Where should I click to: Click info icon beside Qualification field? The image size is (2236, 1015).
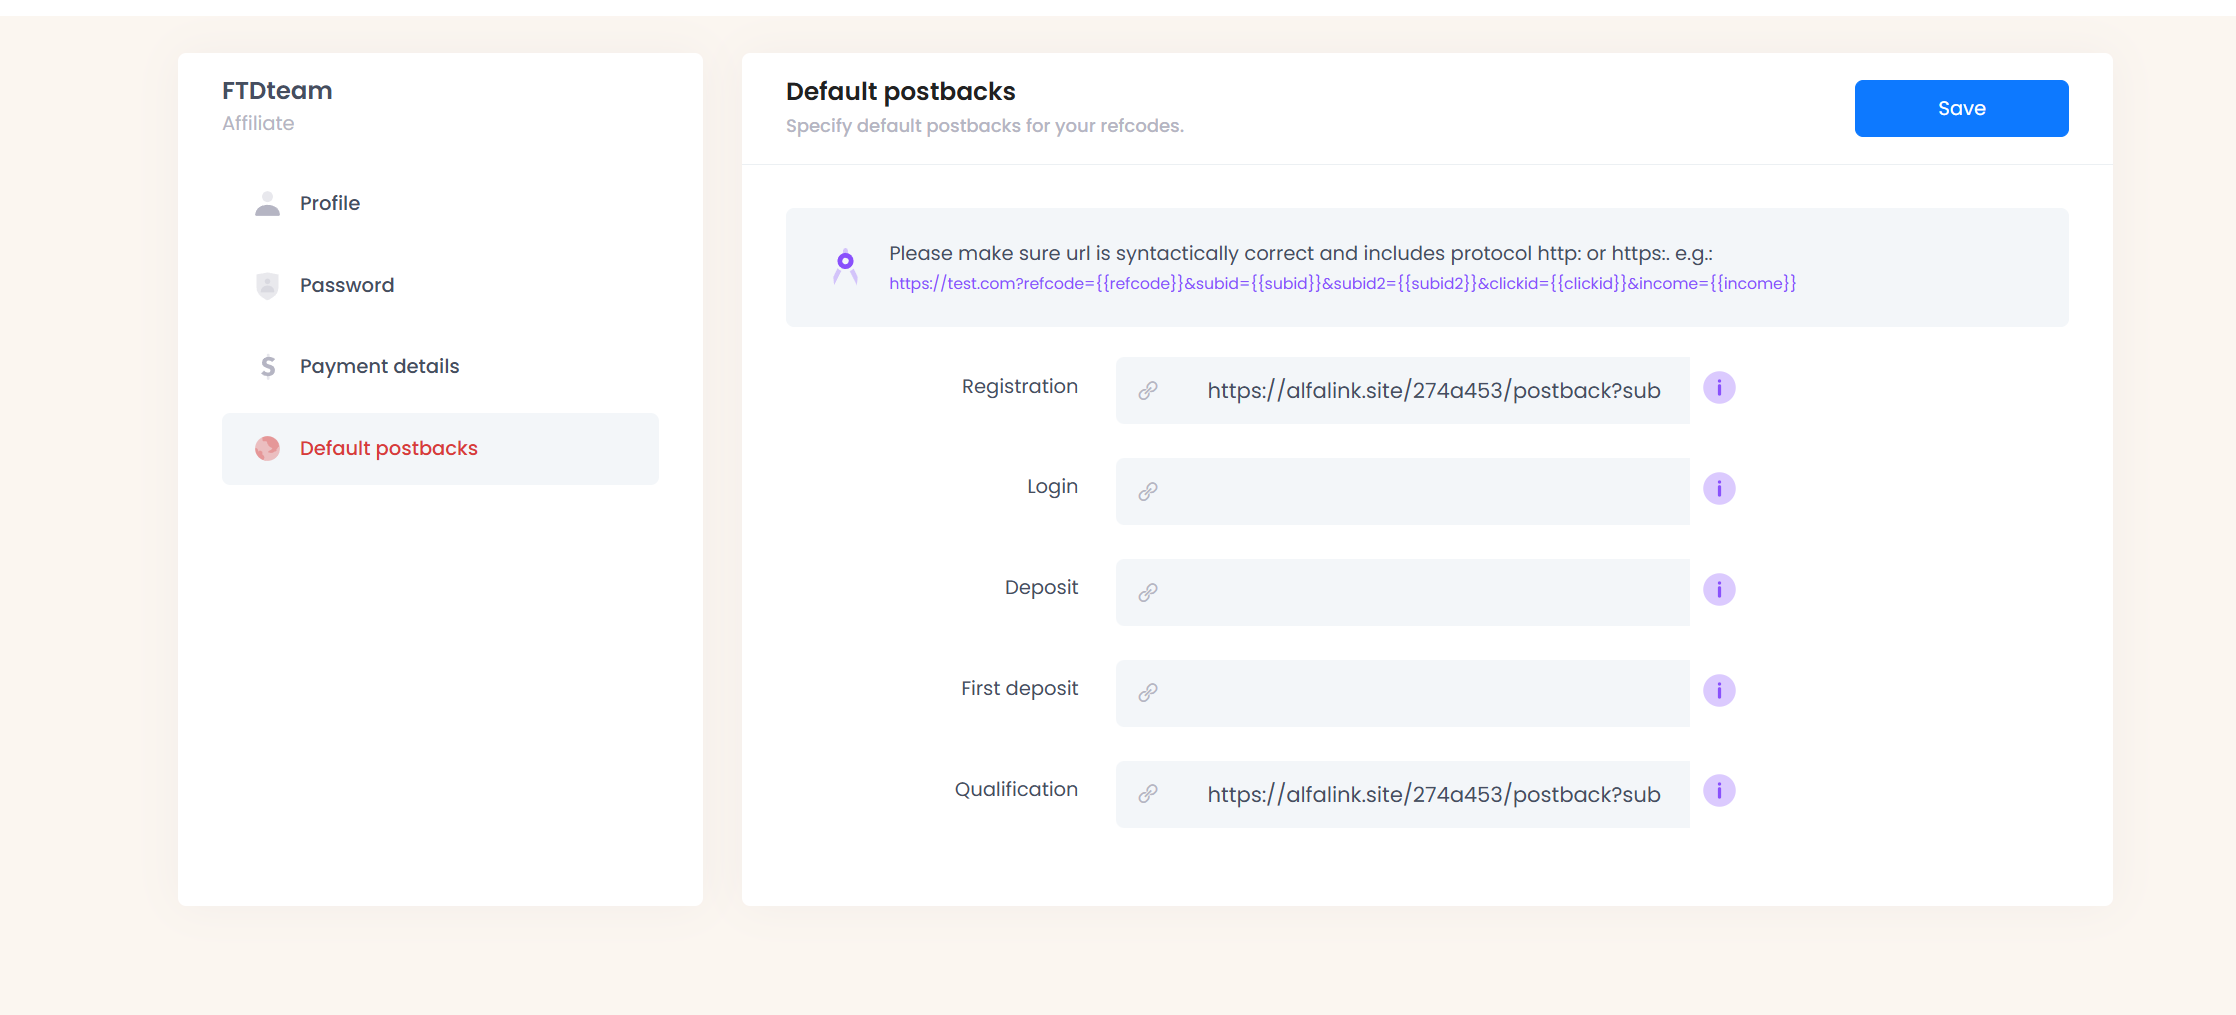click(1719, 791)
